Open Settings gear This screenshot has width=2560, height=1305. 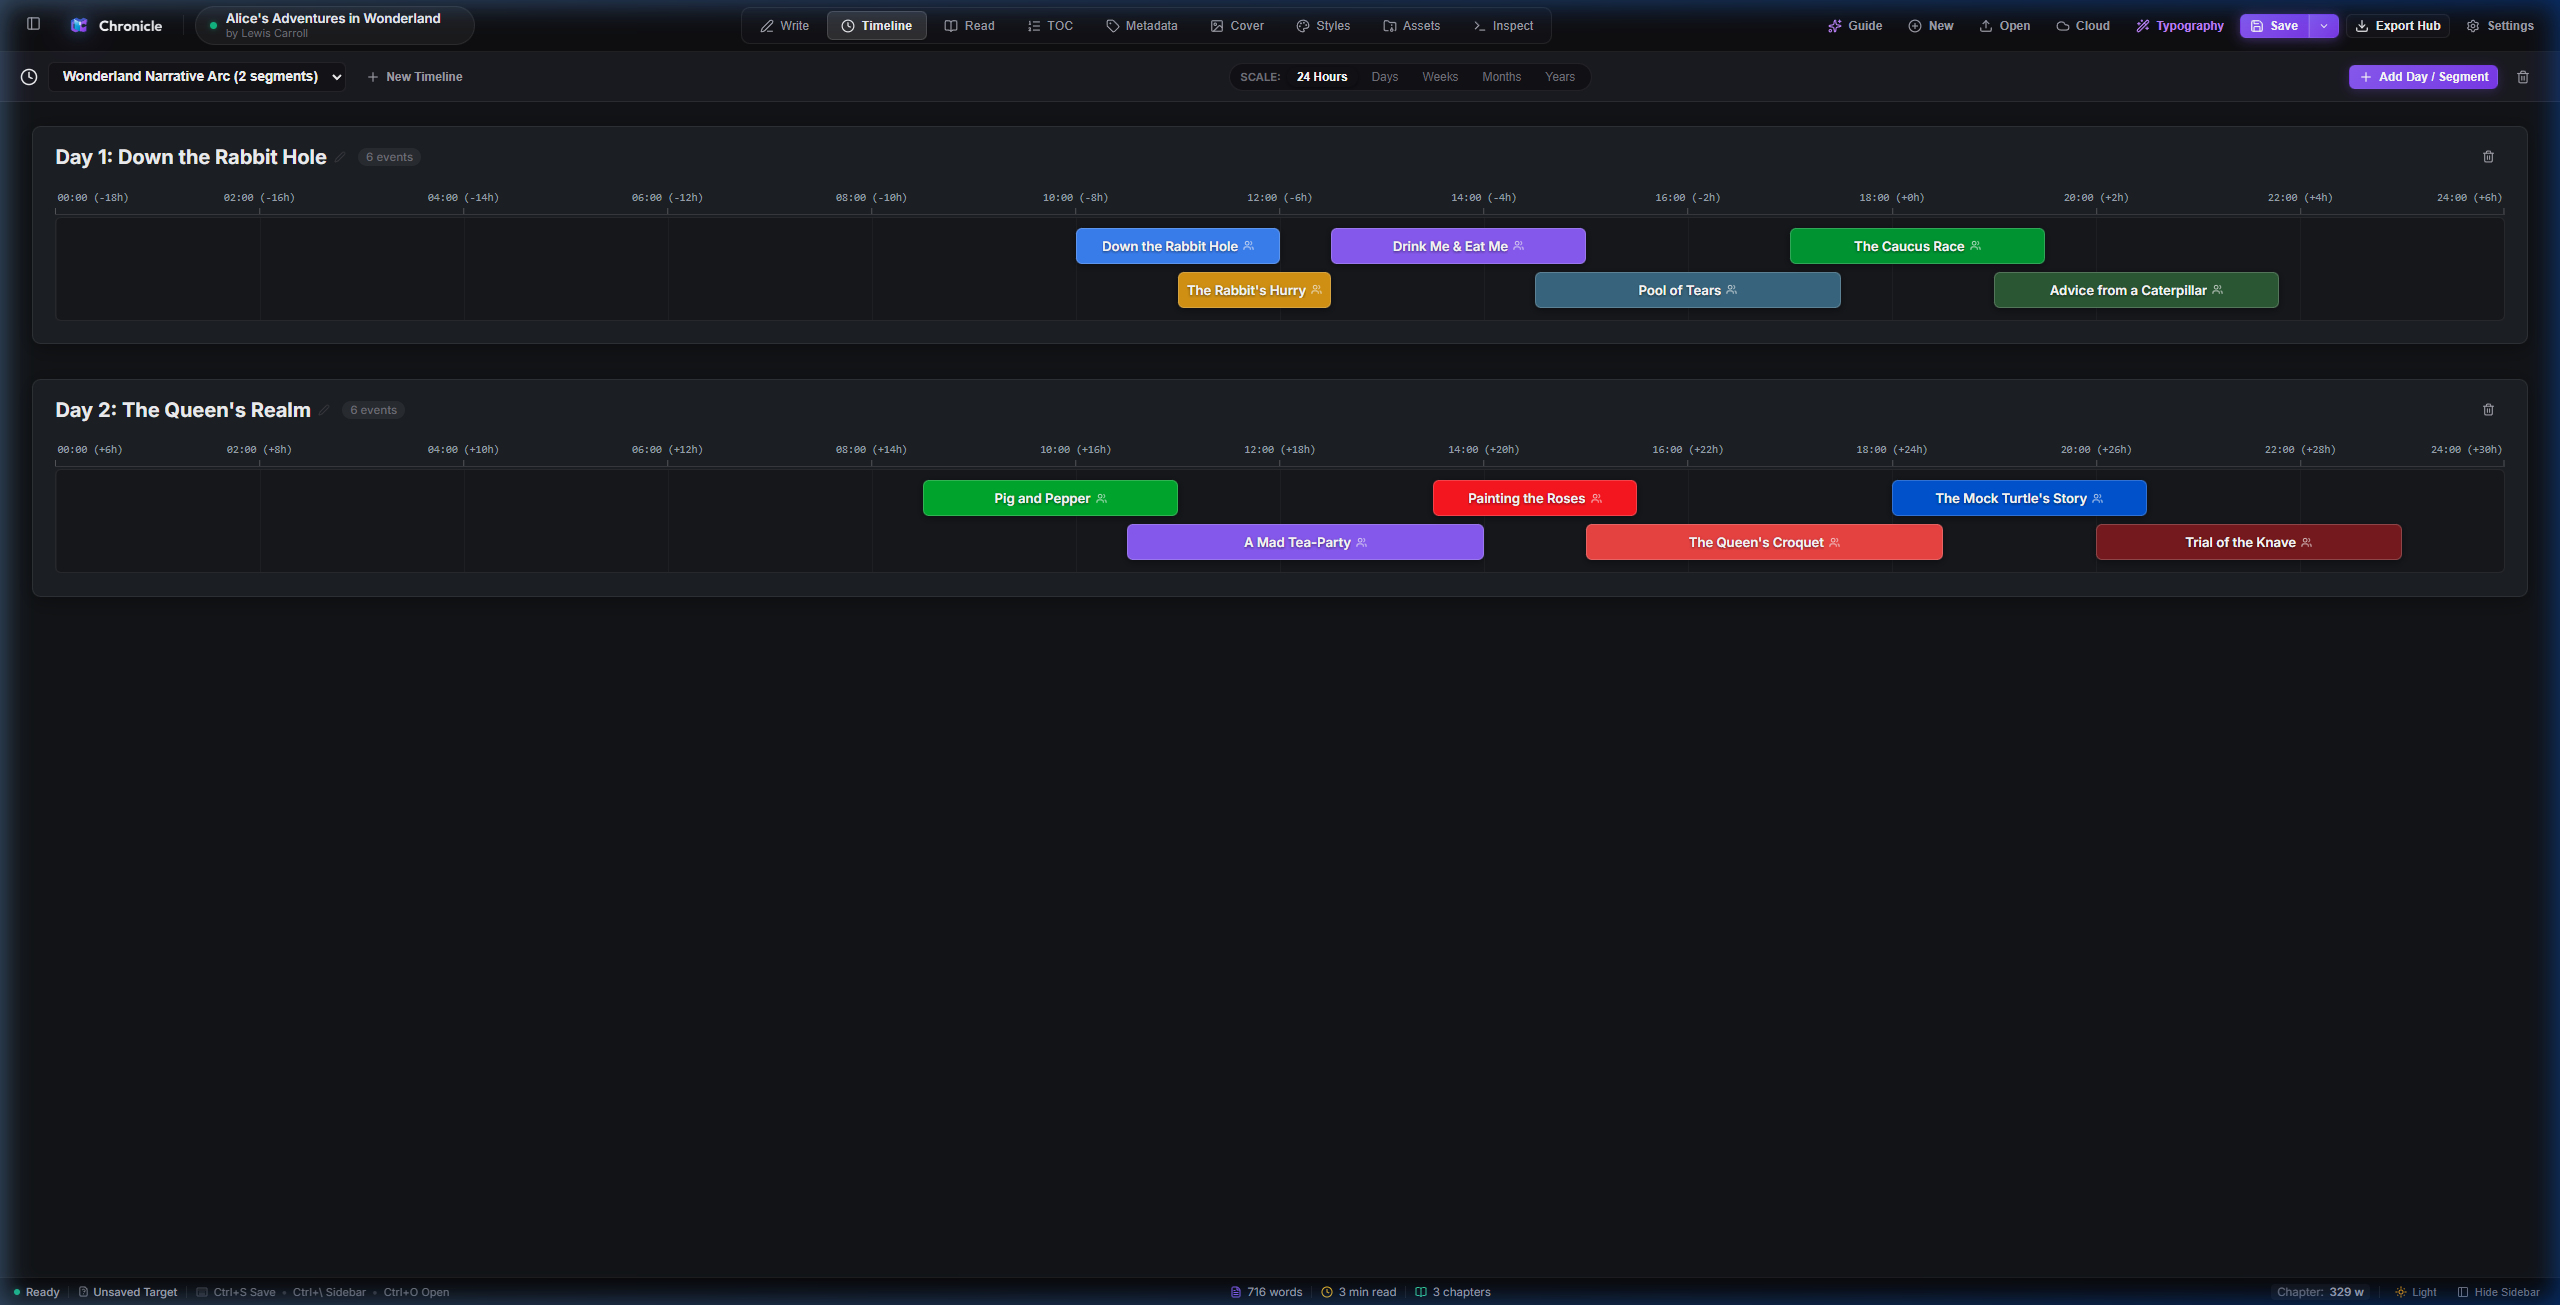2500,26
